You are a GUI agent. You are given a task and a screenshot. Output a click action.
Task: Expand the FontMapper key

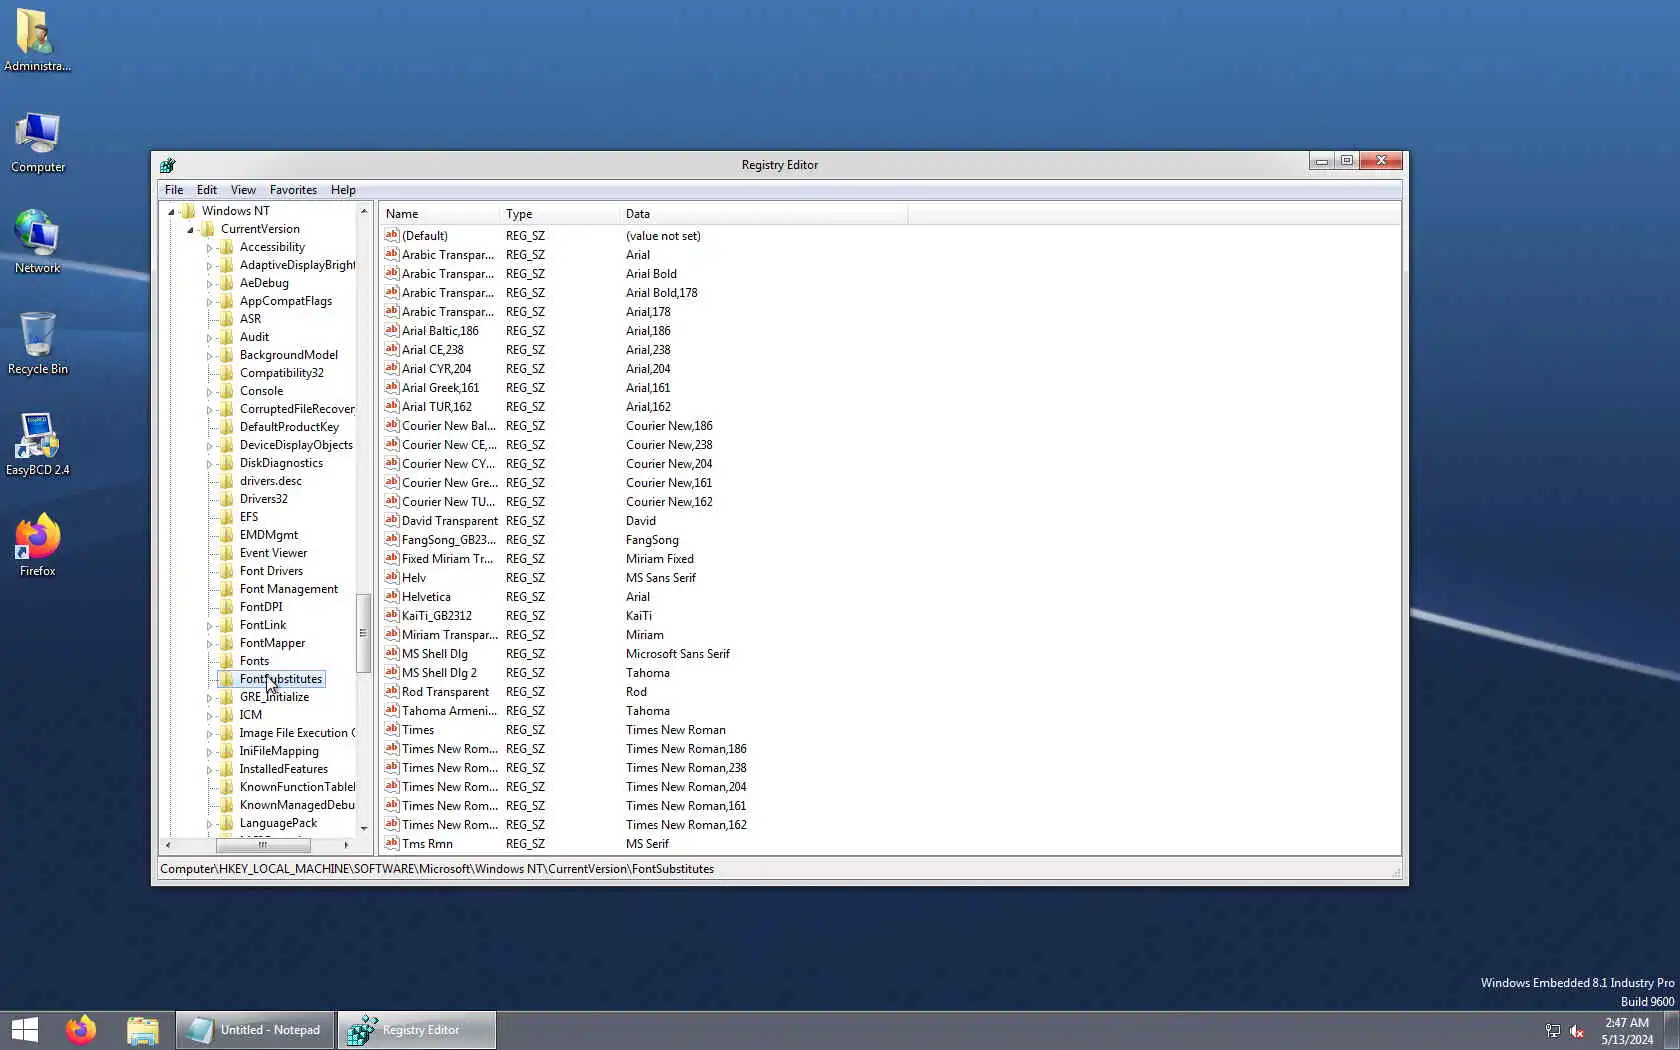pyautogui.click(x=209, y=643)
